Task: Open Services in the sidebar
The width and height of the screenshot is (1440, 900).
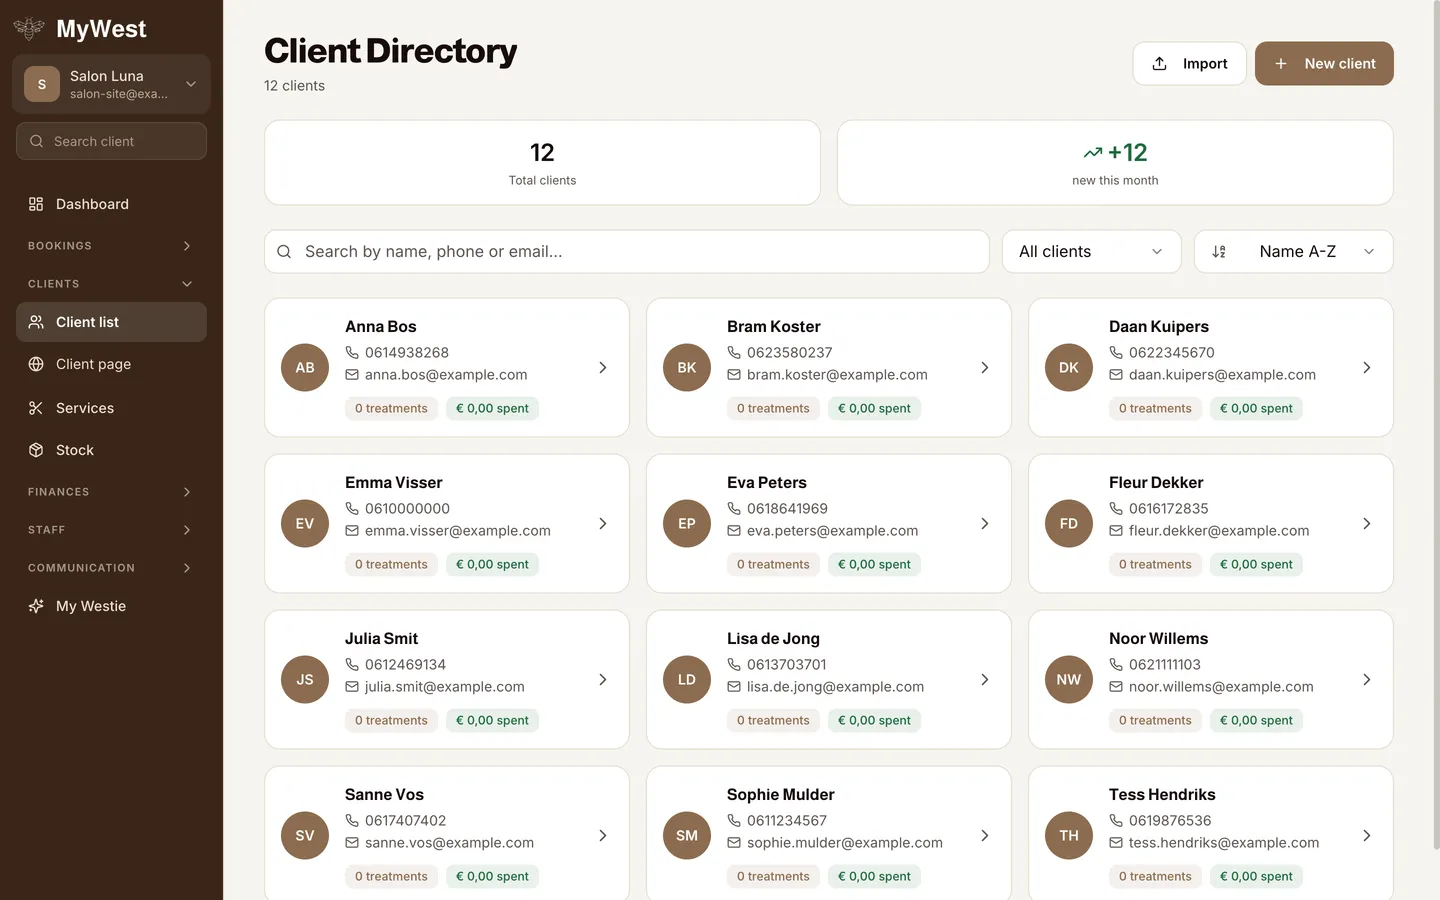Action: tap(111, 408)
